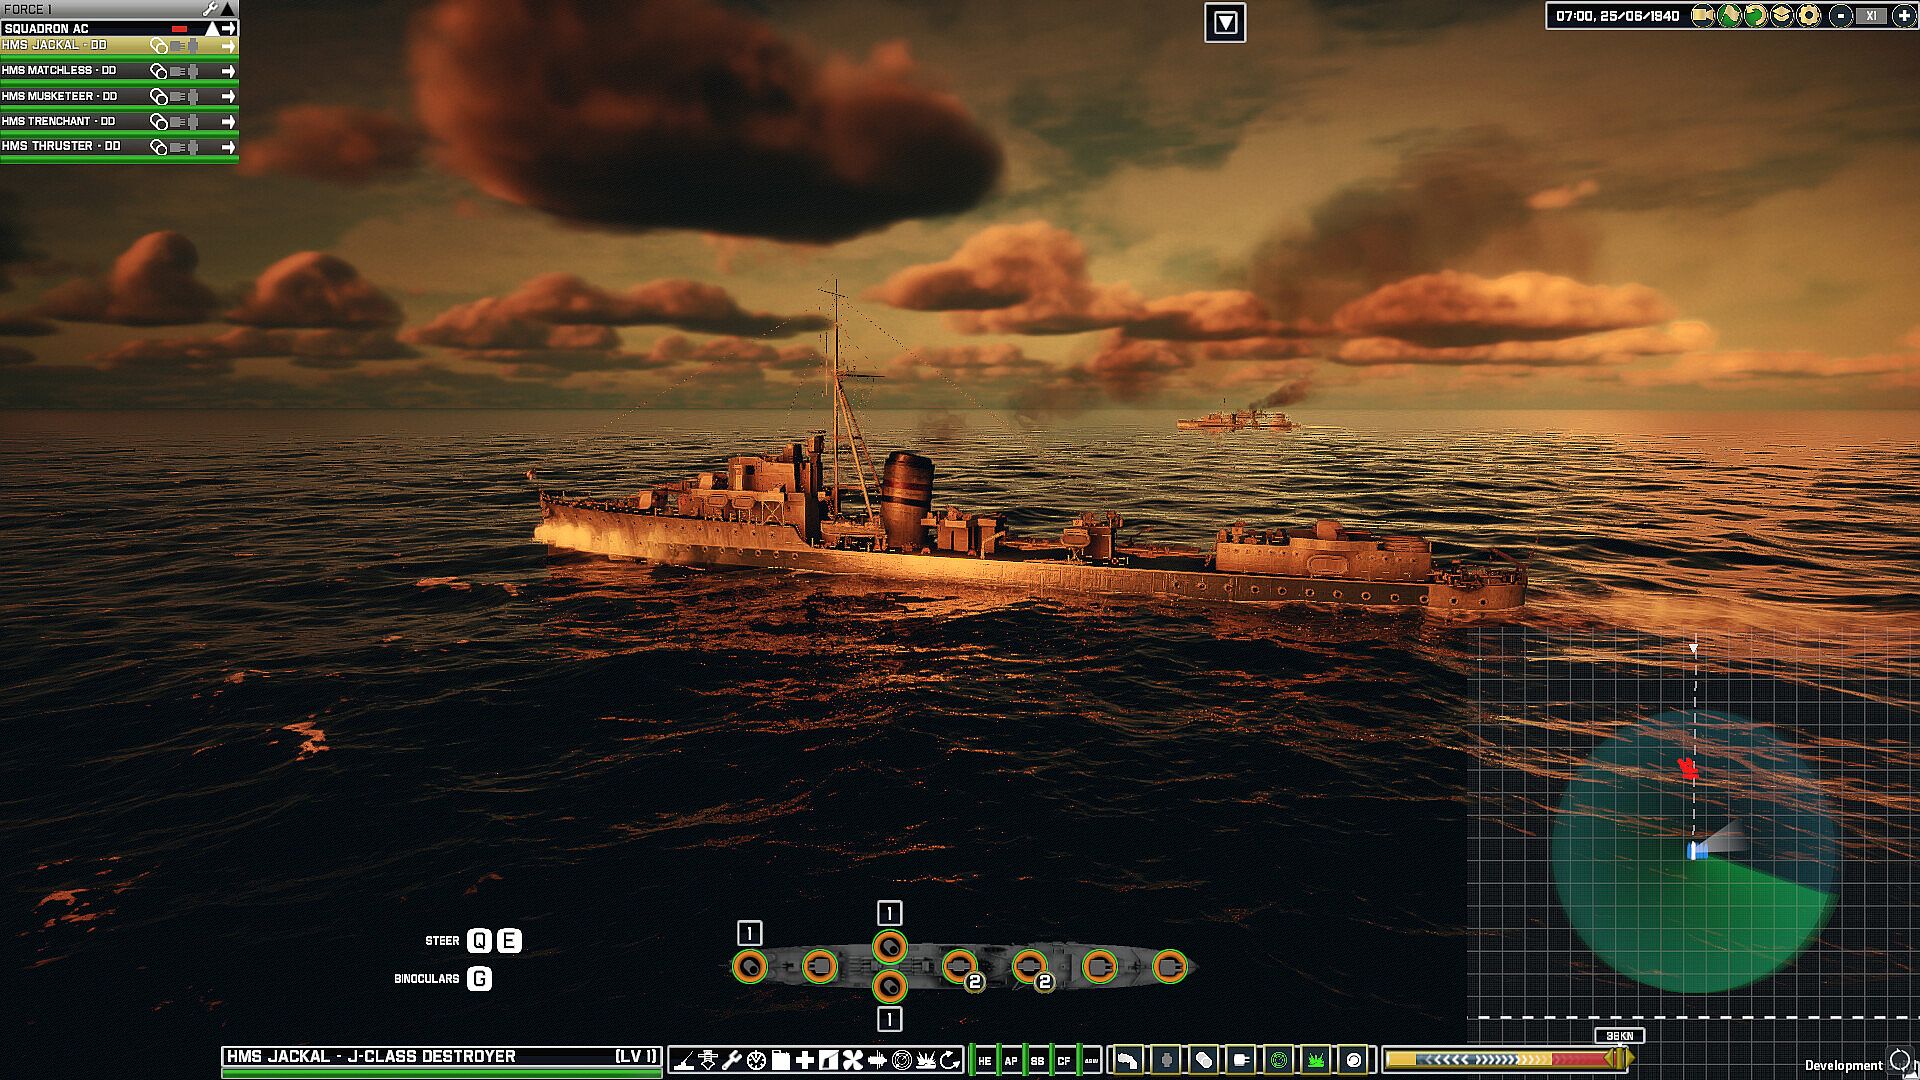
Task: Open the top center dropdown arrow
Action: [1225, 22]
